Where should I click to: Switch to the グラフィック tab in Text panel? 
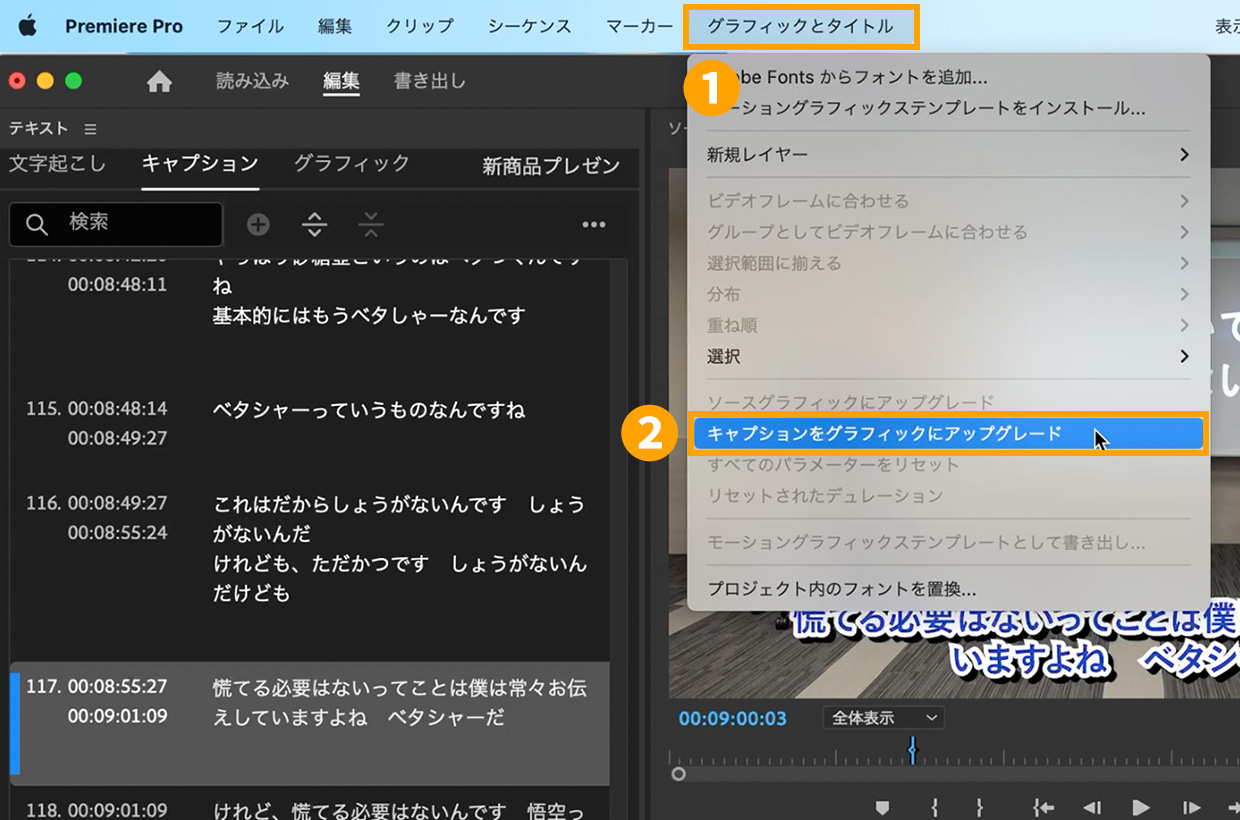click(352, 164)
